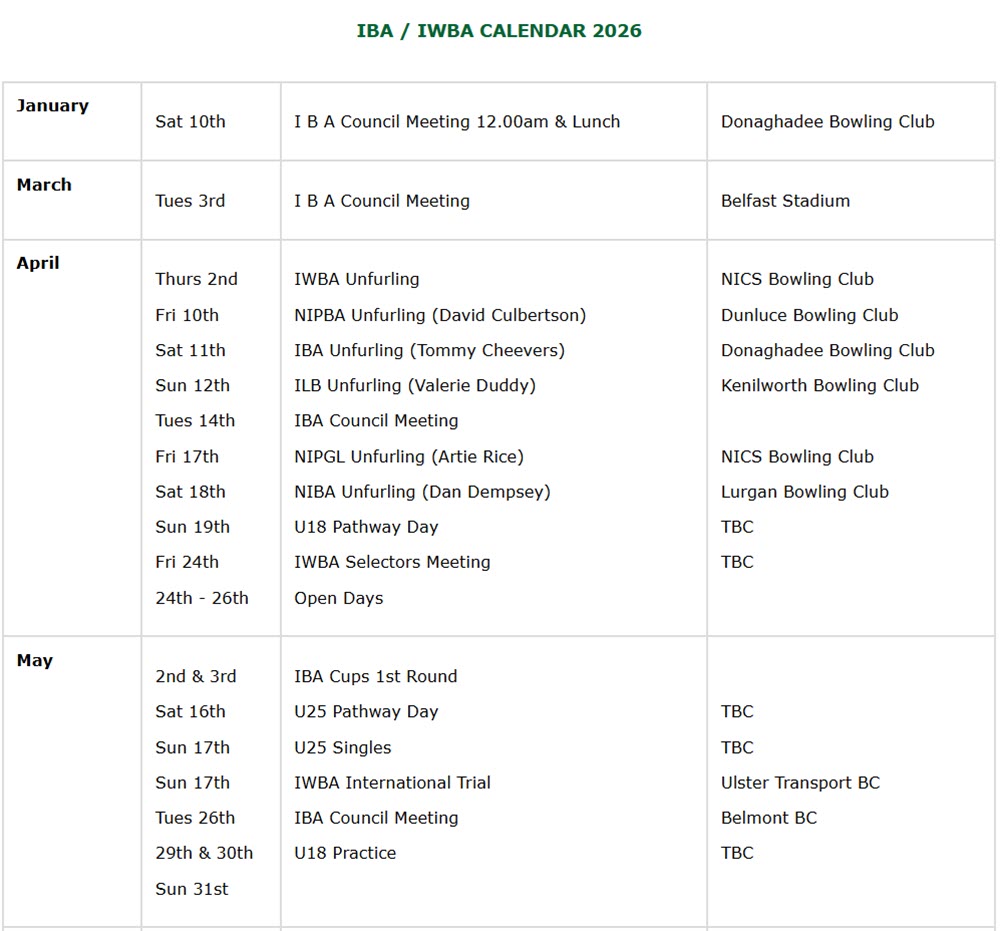Screen dimensions: 1000x931
Task: Click 'NIPBA Unfurling (David Culbertson)'
Action: 440,316
